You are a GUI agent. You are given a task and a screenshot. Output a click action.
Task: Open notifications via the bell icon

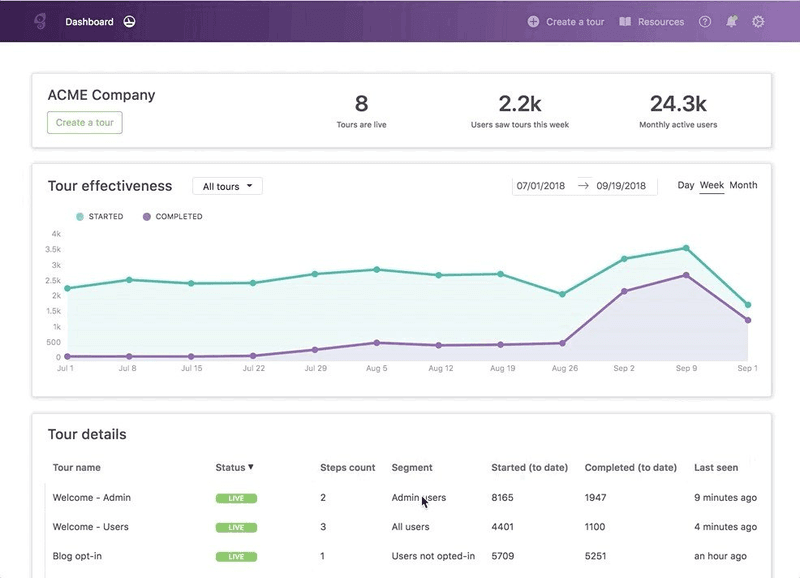click(730, 21)
